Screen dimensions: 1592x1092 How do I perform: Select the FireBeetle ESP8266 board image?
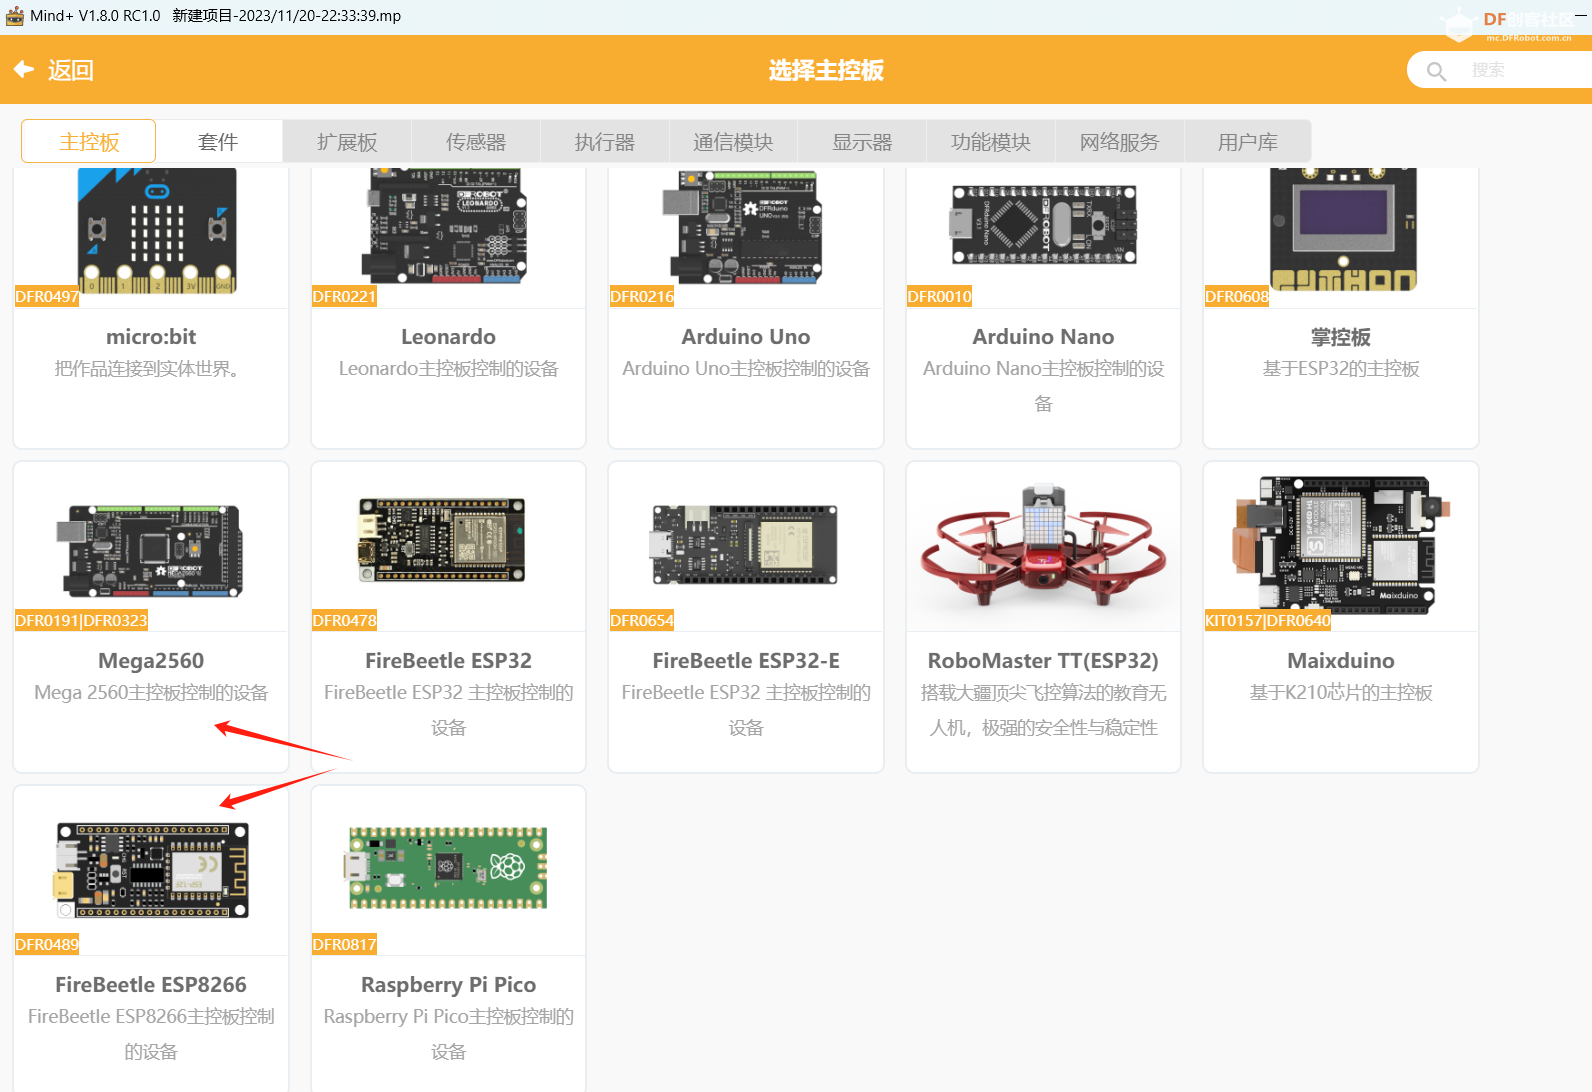pos(152,870)
